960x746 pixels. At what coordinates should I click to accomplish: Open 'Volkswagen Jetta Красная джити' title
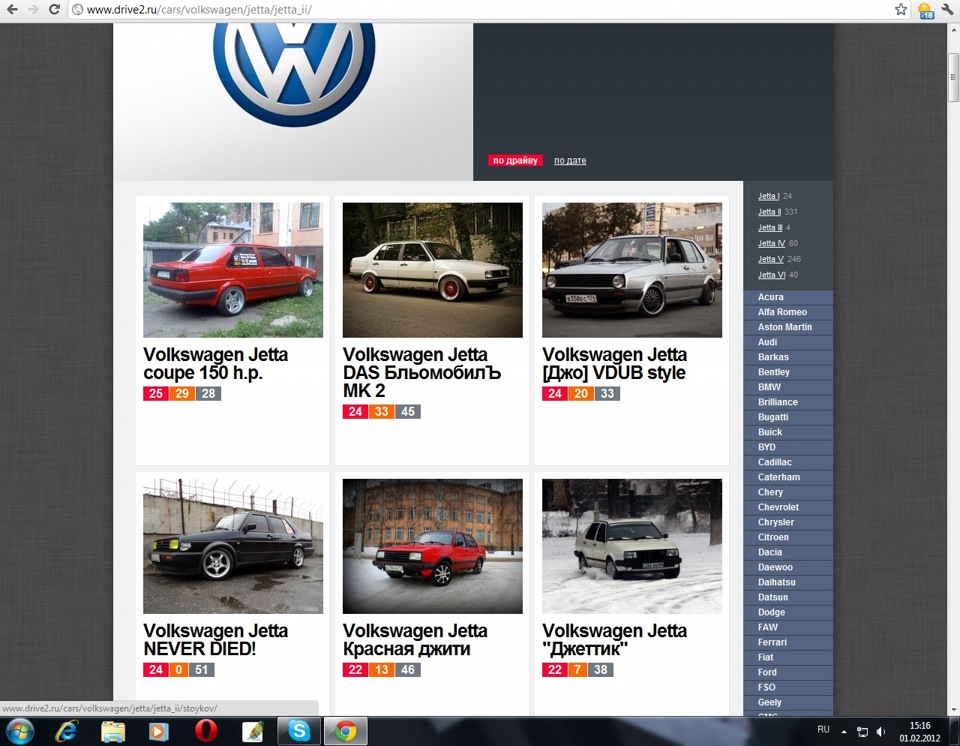coord(415,640)
